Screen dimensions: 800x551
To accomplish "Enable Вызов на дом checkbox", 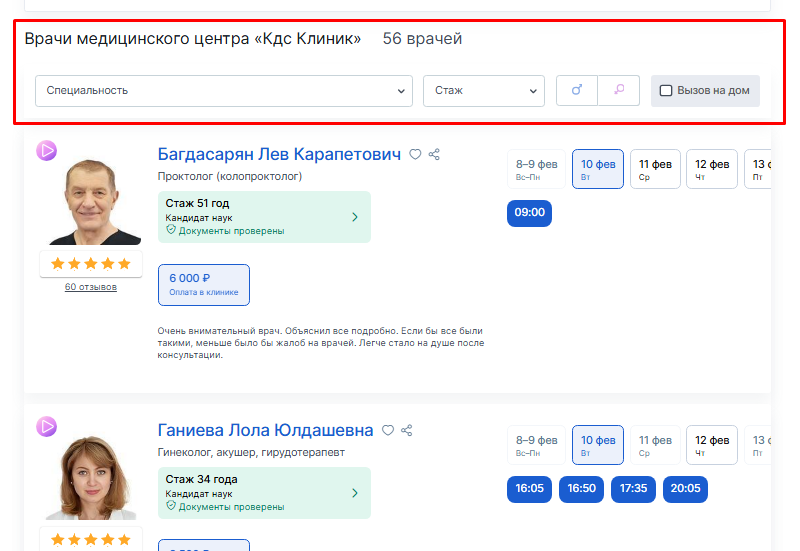I will (666, 90).
